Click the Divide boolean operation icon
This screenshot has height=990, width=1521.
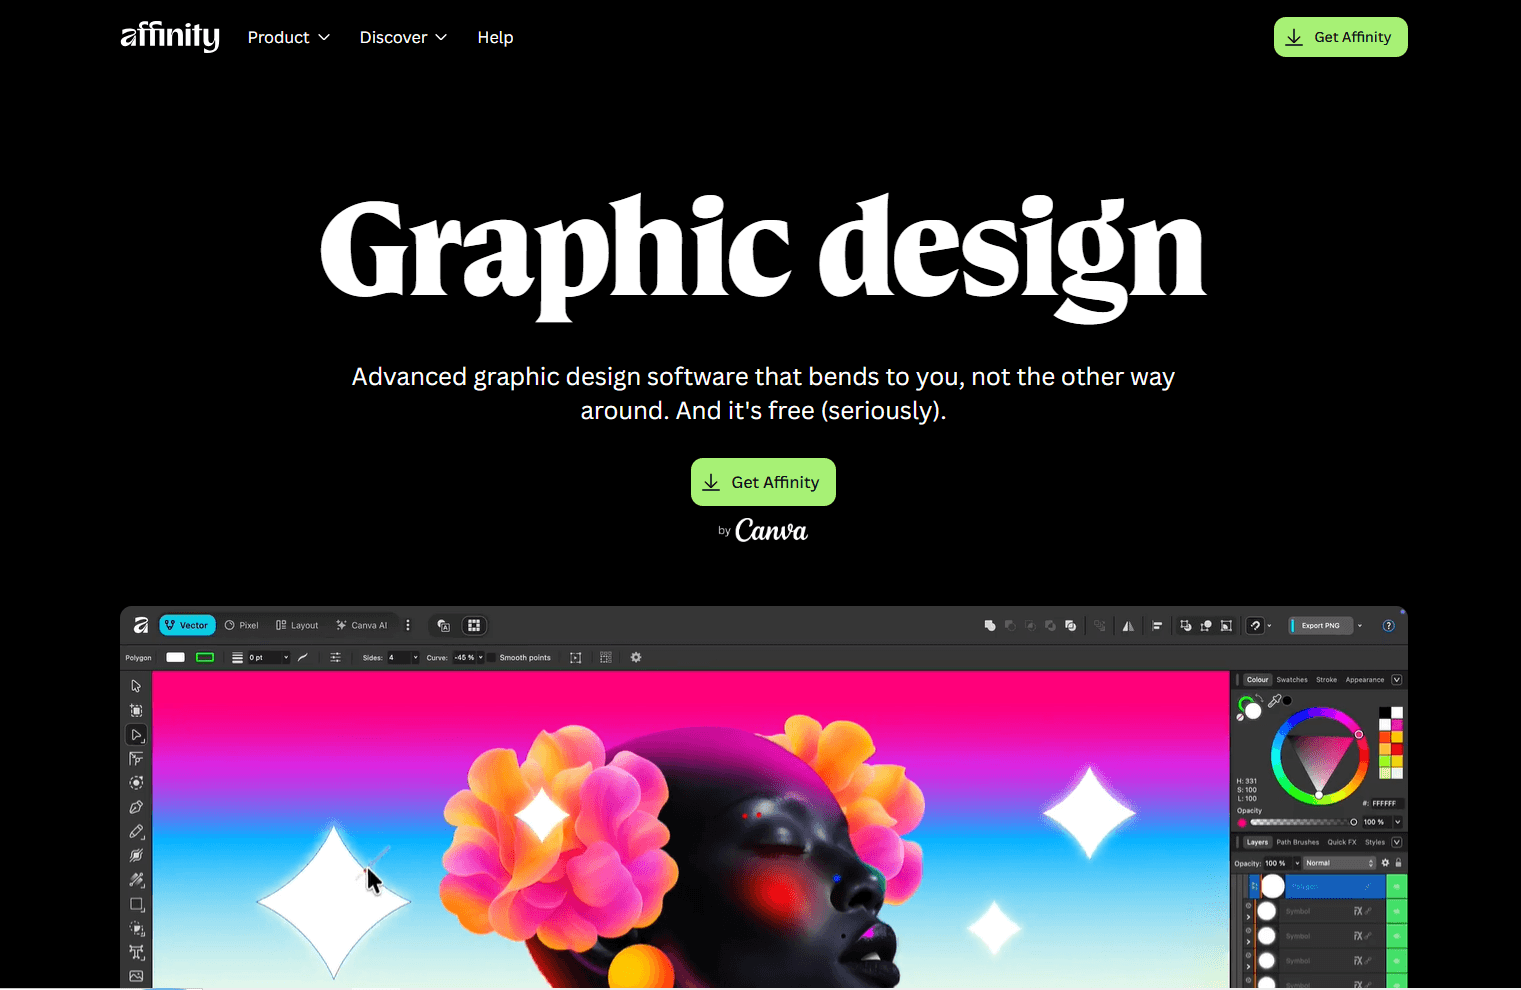(x=1071, y=625)
